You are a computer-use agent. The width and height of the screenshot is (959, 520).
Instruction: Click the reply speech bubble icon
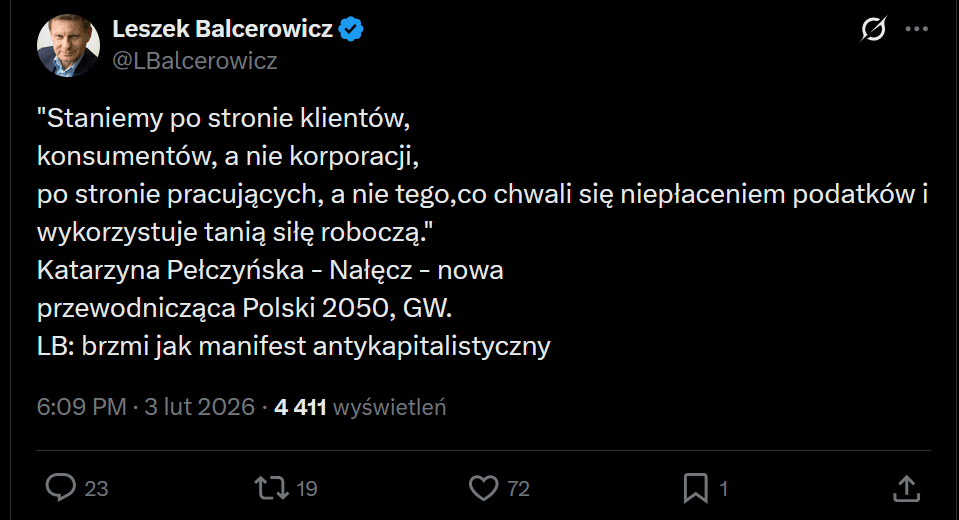coord(62,487)
